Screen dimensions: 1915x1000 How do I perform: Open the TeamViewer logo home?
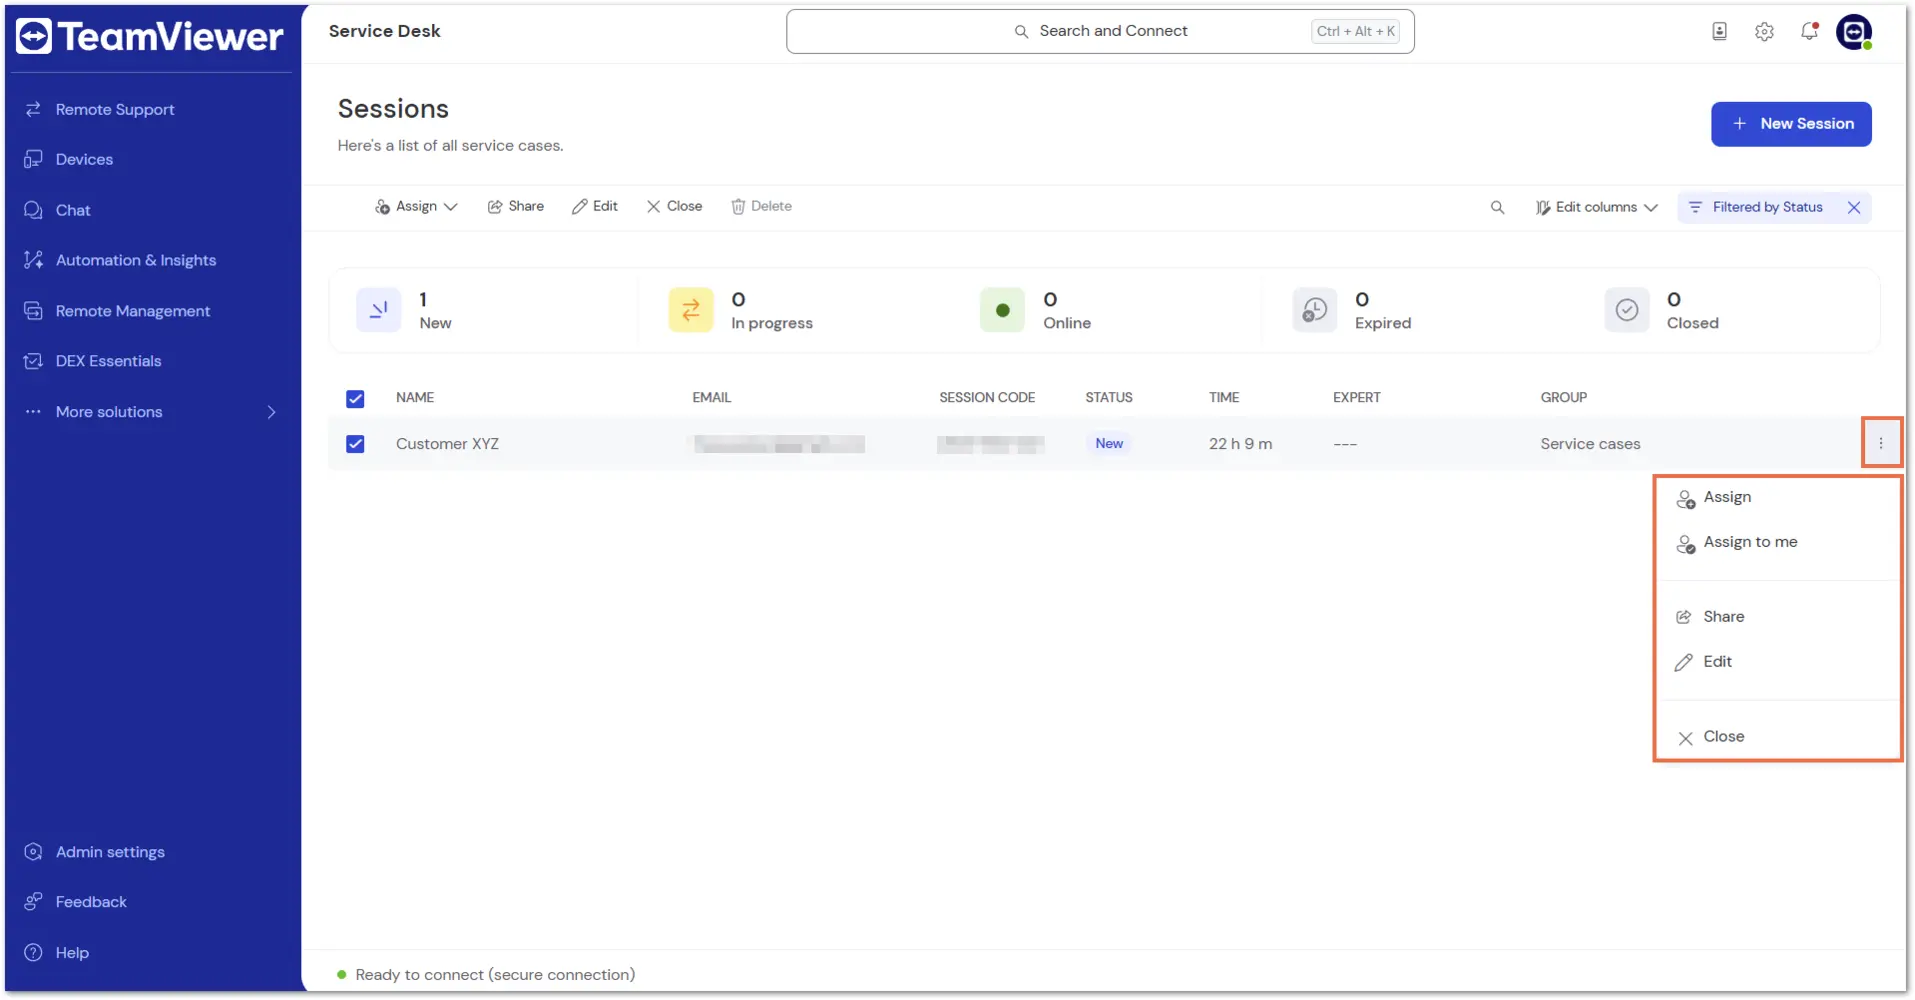(150, 37)
